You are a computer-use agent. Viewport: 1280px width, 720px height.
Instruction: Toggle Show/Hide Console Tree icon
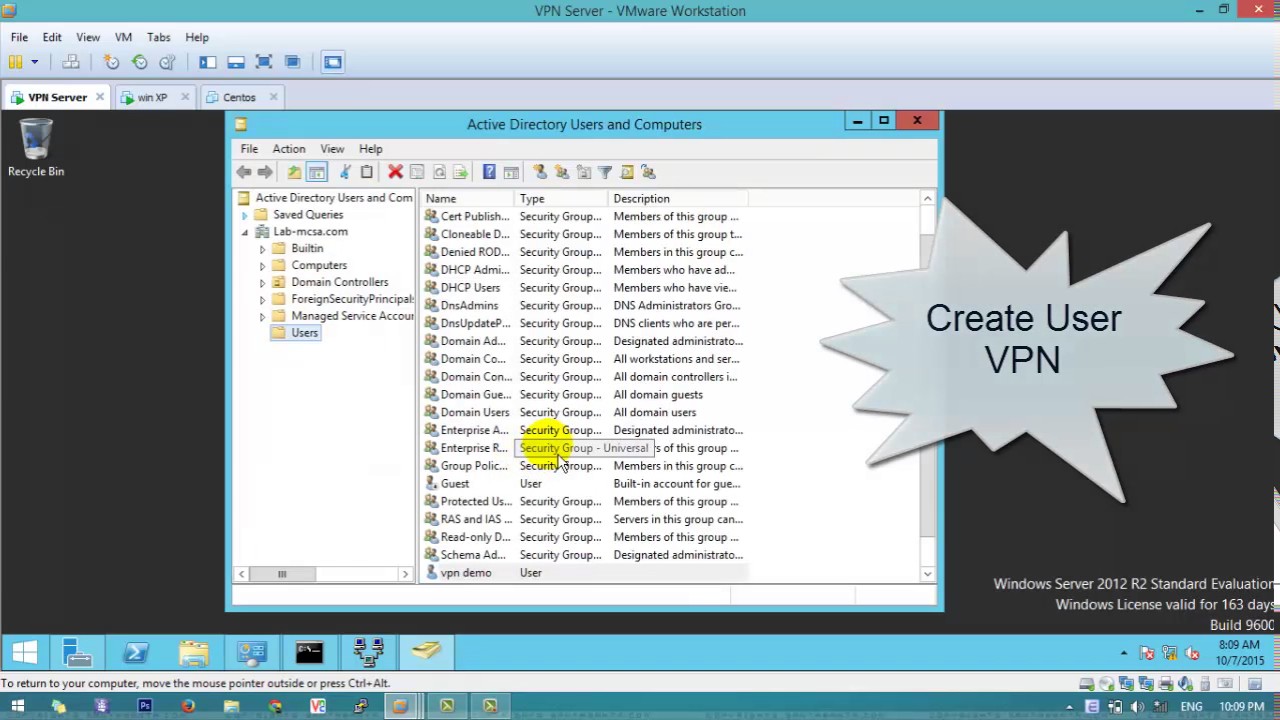pyautogui.click(x=317, y=172)
